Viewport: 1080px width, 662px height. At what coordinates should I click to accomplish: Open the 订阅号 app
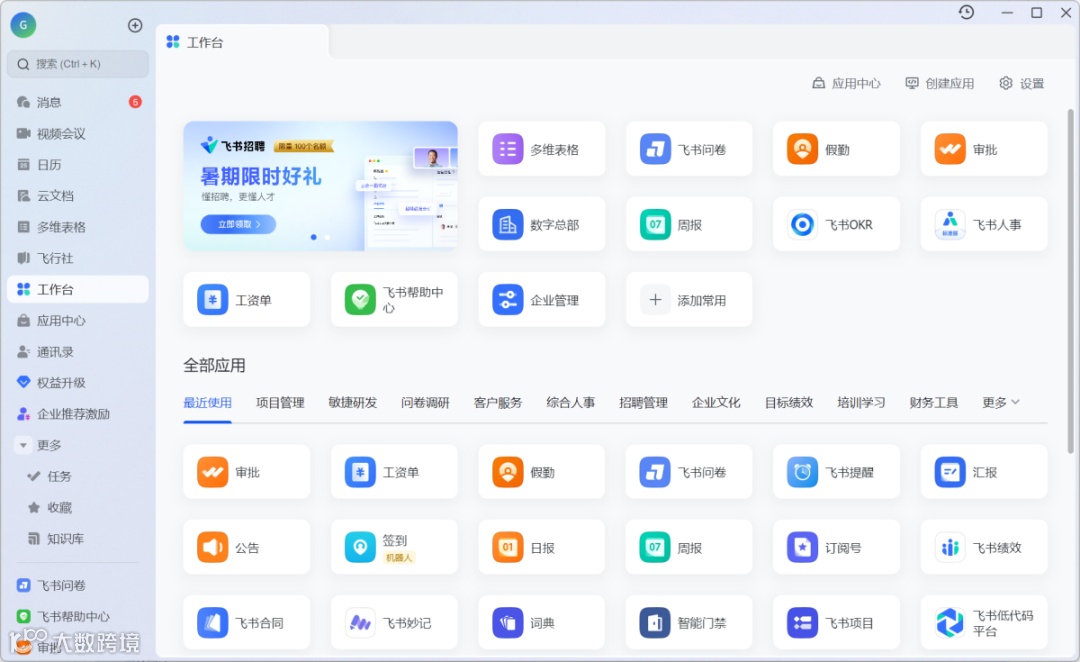tap(836, 548)
